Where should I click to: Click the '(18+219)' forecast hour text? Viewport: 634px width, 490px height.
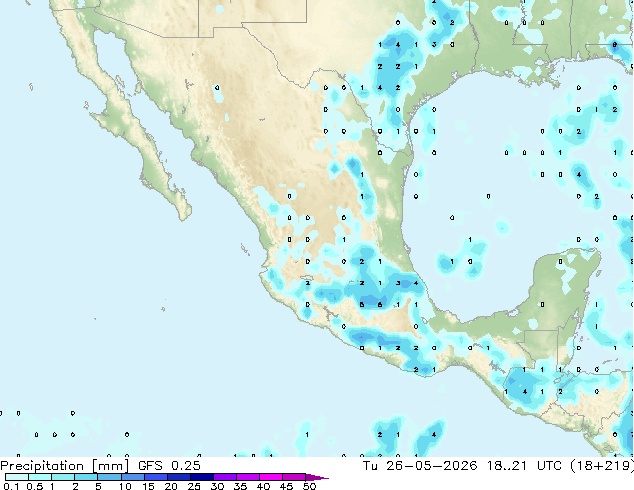click(602, 466)
